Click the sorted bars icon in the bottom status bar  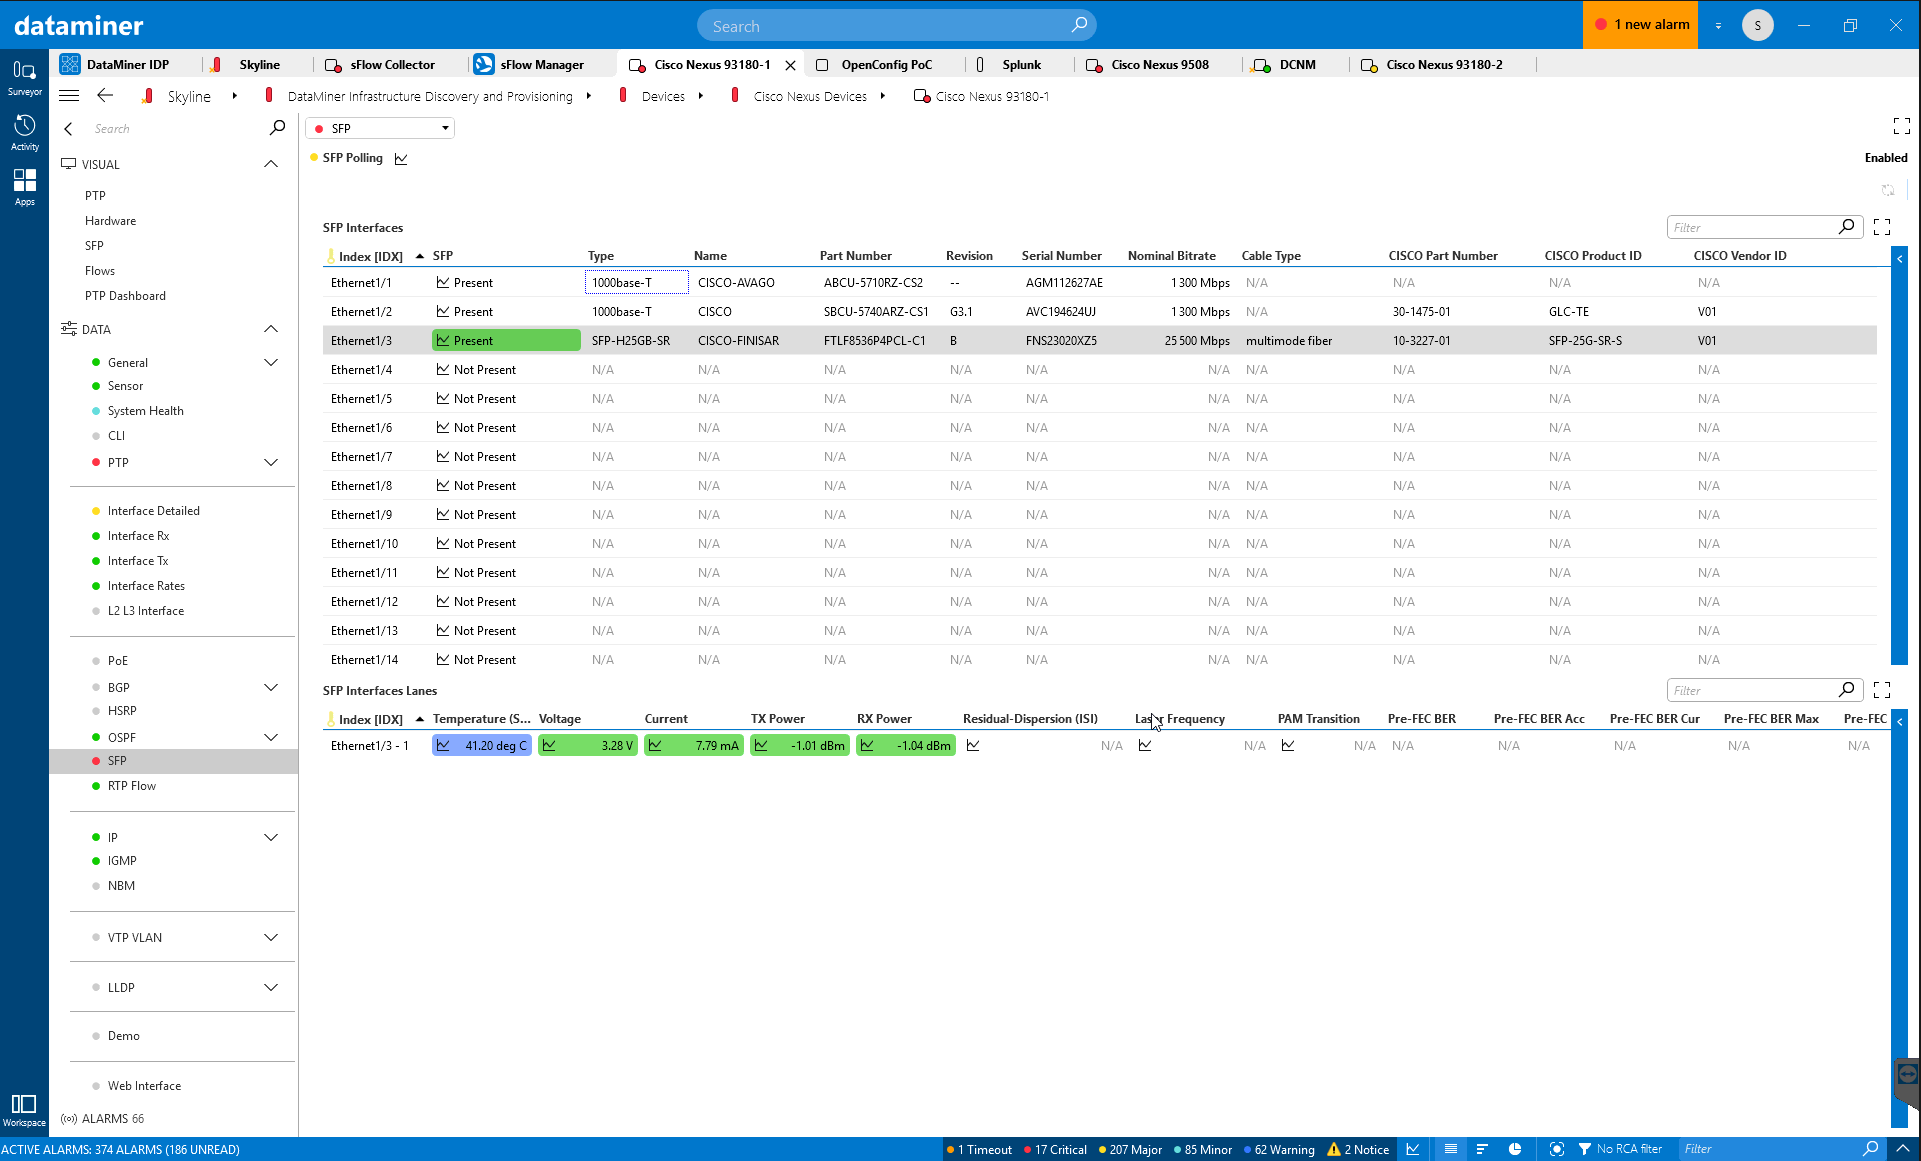pos(1482,1149)
